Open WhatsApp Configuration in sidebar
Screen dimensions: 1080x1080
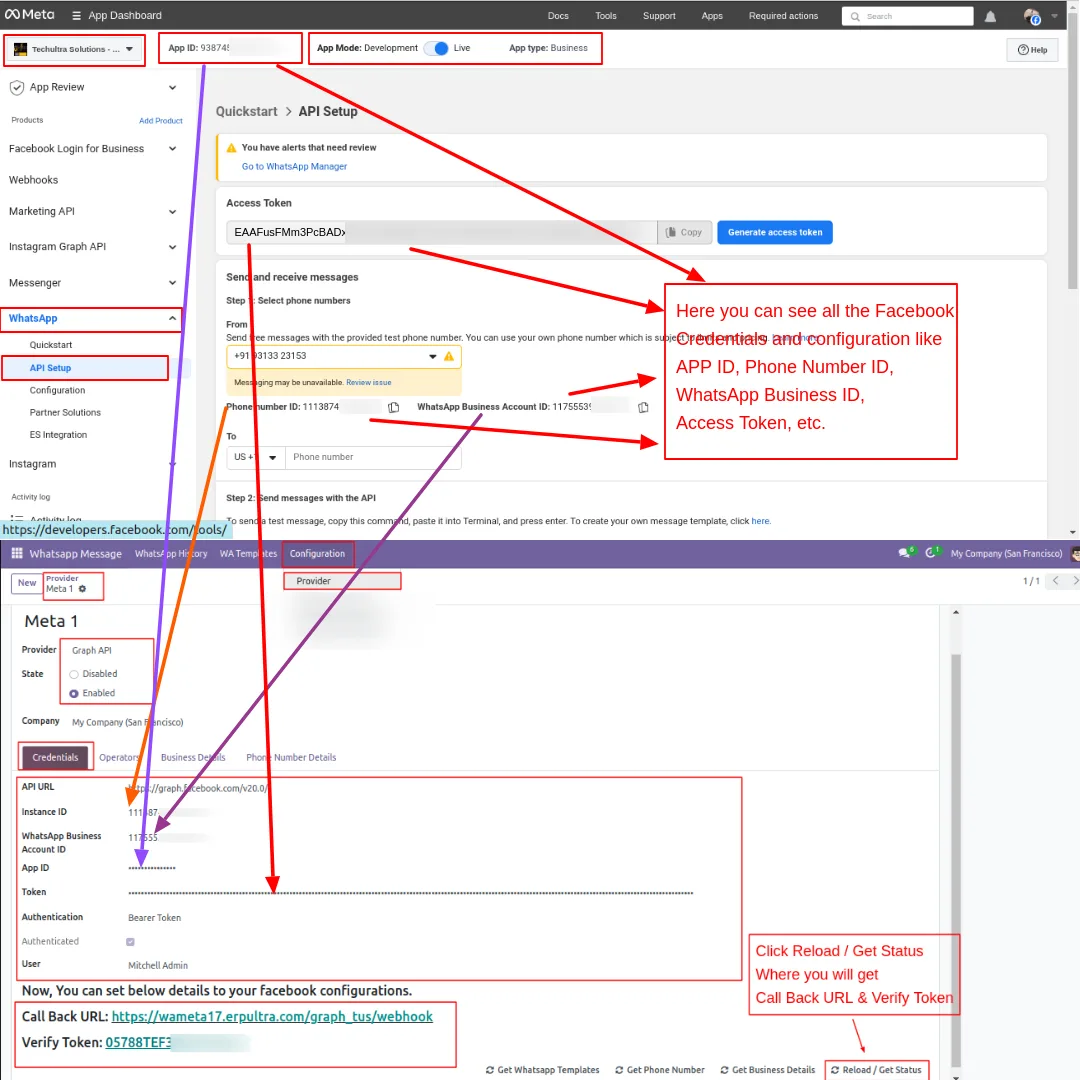(x=57, y=391)
